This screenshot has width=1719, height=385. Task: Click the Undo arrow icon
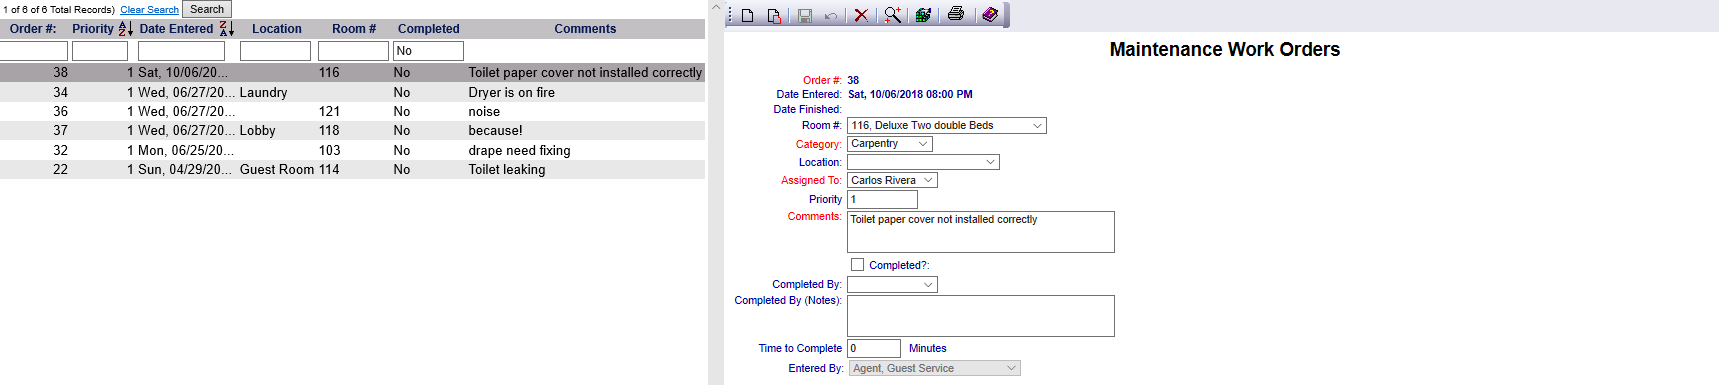coord(831,15)
